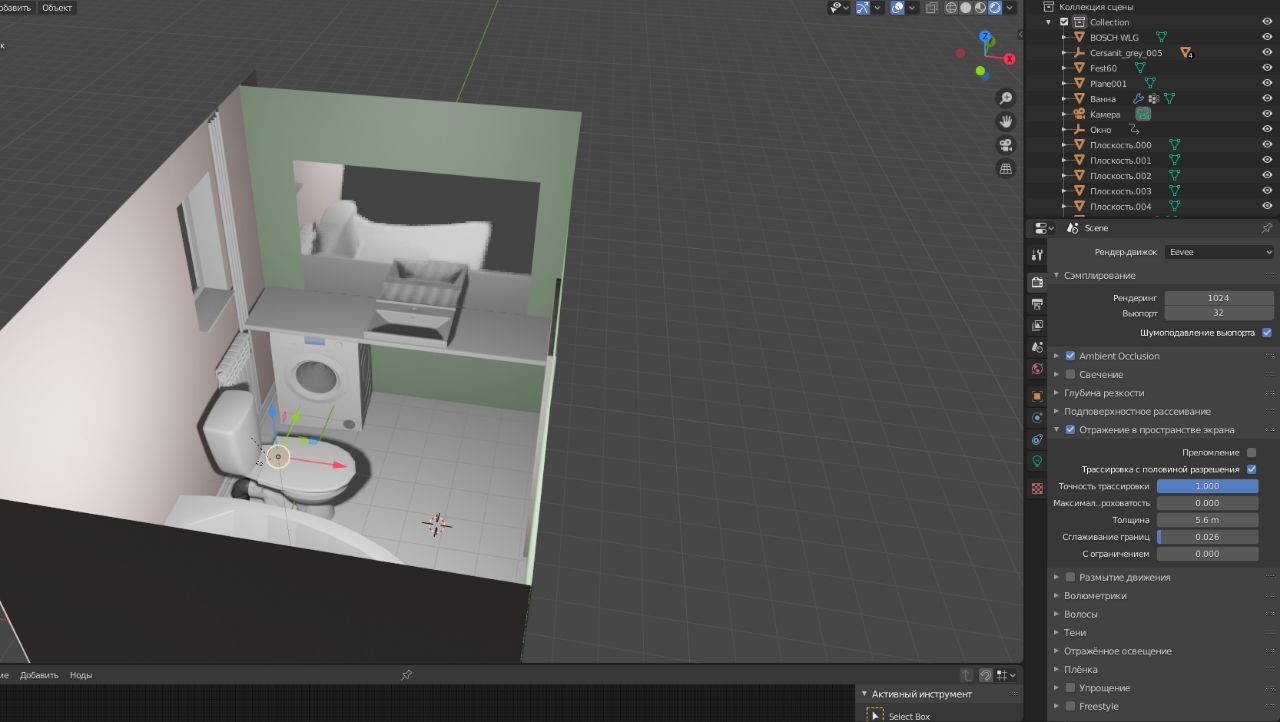The image size is (1280, 722).
Task: Click the zoom magnifier viewport button
Action: pyautogui.click(x=1006, y=98)
